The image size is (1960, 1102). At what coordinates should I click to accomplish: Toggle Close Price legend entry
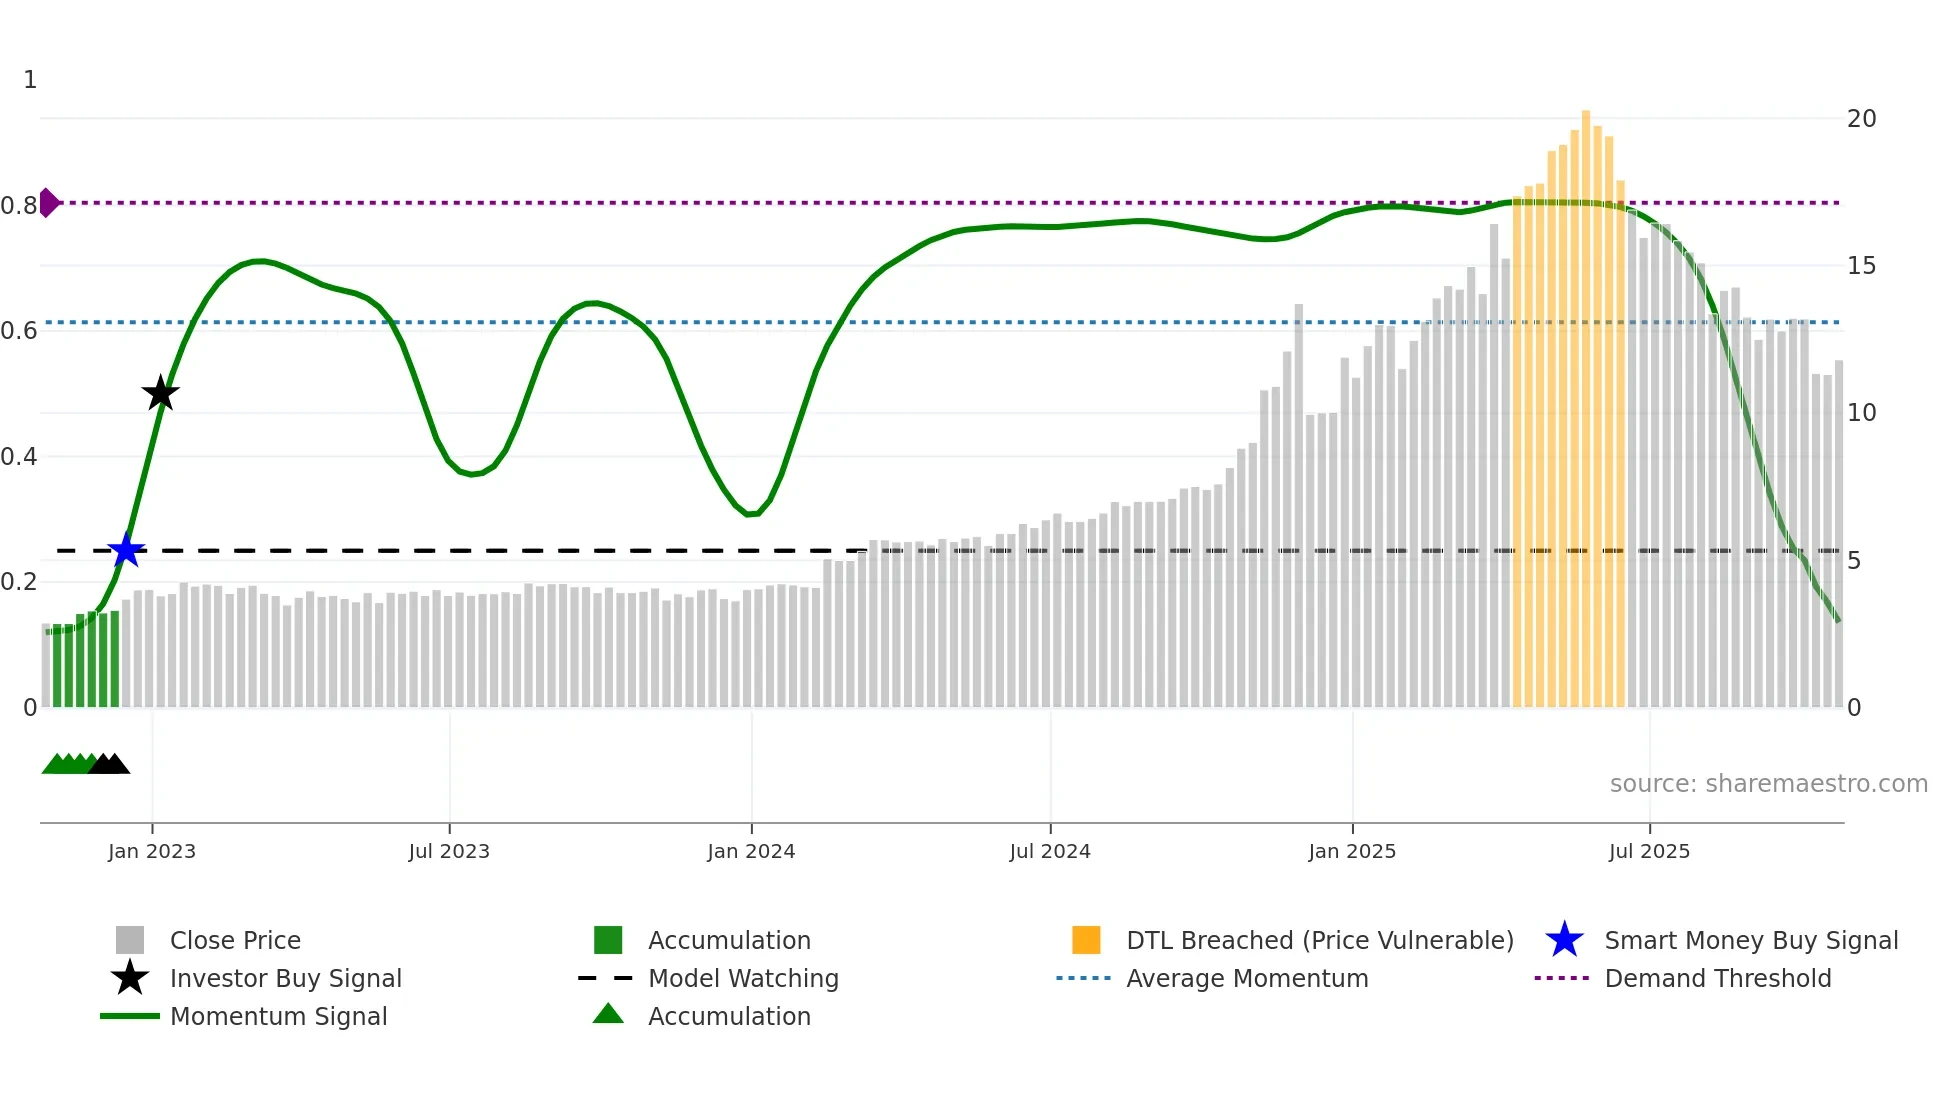tap(235, 940)
